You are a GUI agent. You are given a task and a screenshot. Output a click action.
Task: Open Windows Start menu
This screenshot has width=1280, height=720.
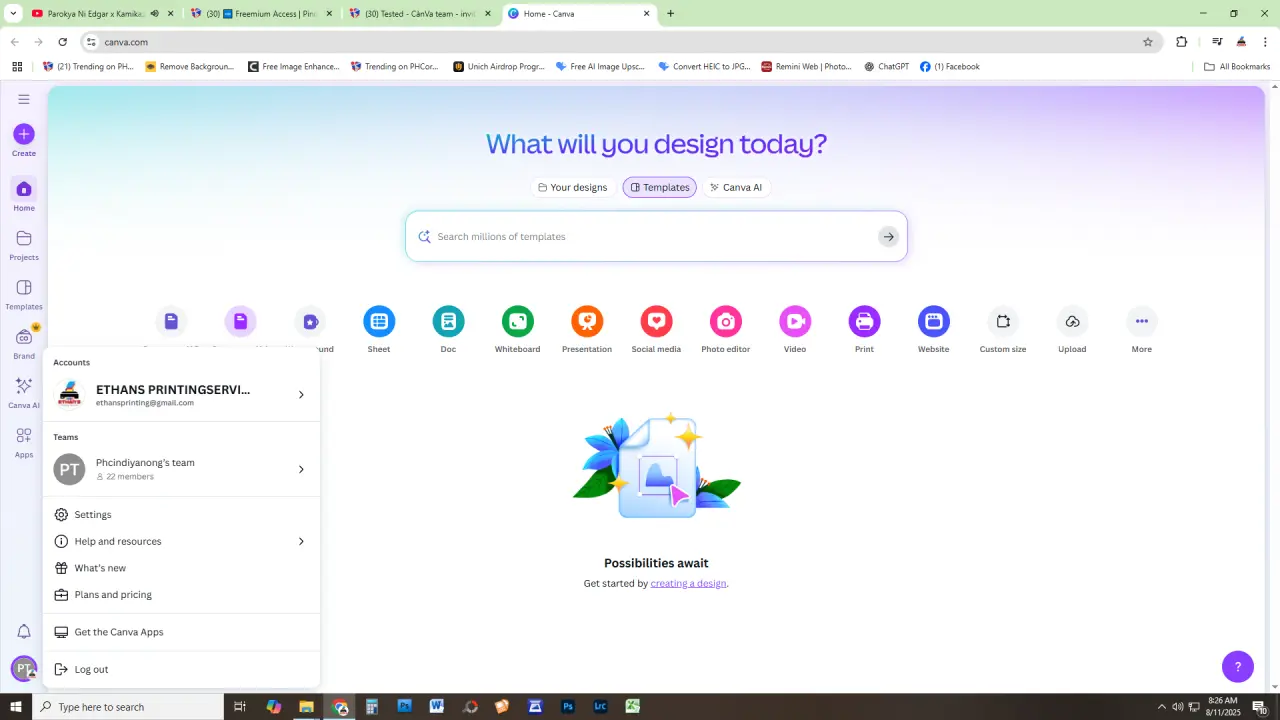click(x=16, y=707)
